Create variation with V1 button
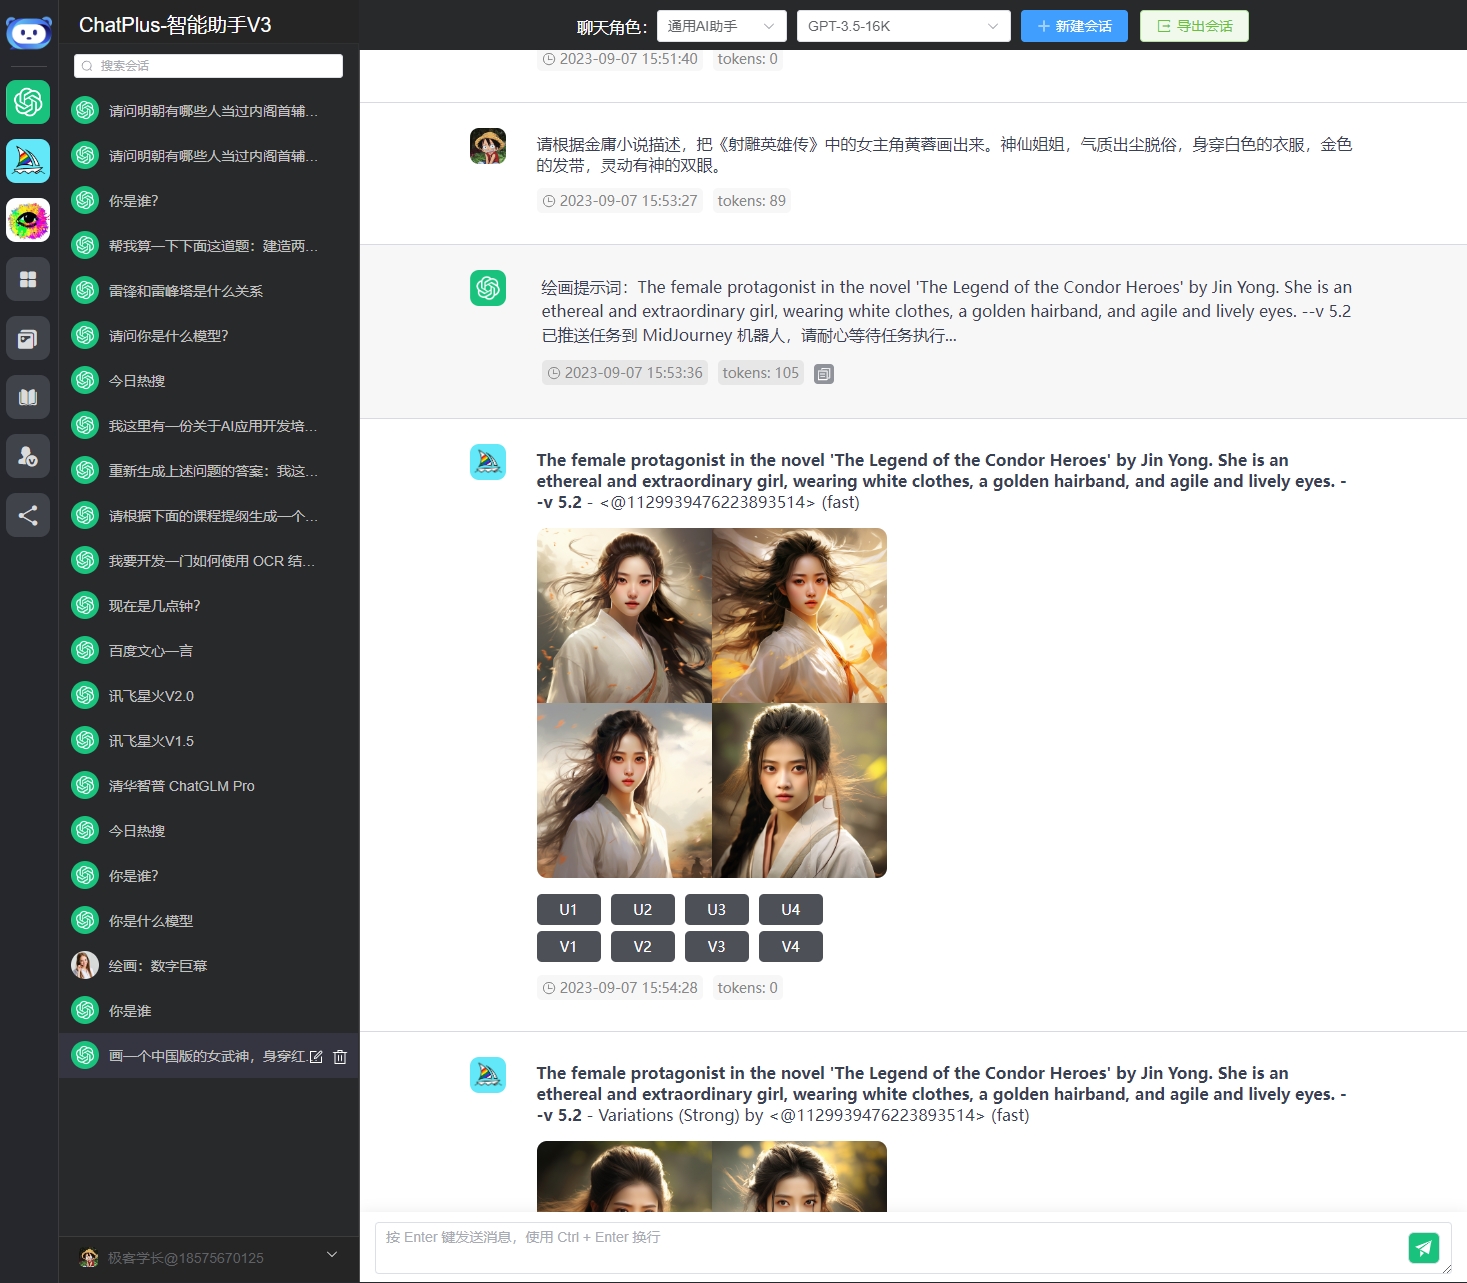Viewport: 1467px width, 1283px height. coord(569,946)
